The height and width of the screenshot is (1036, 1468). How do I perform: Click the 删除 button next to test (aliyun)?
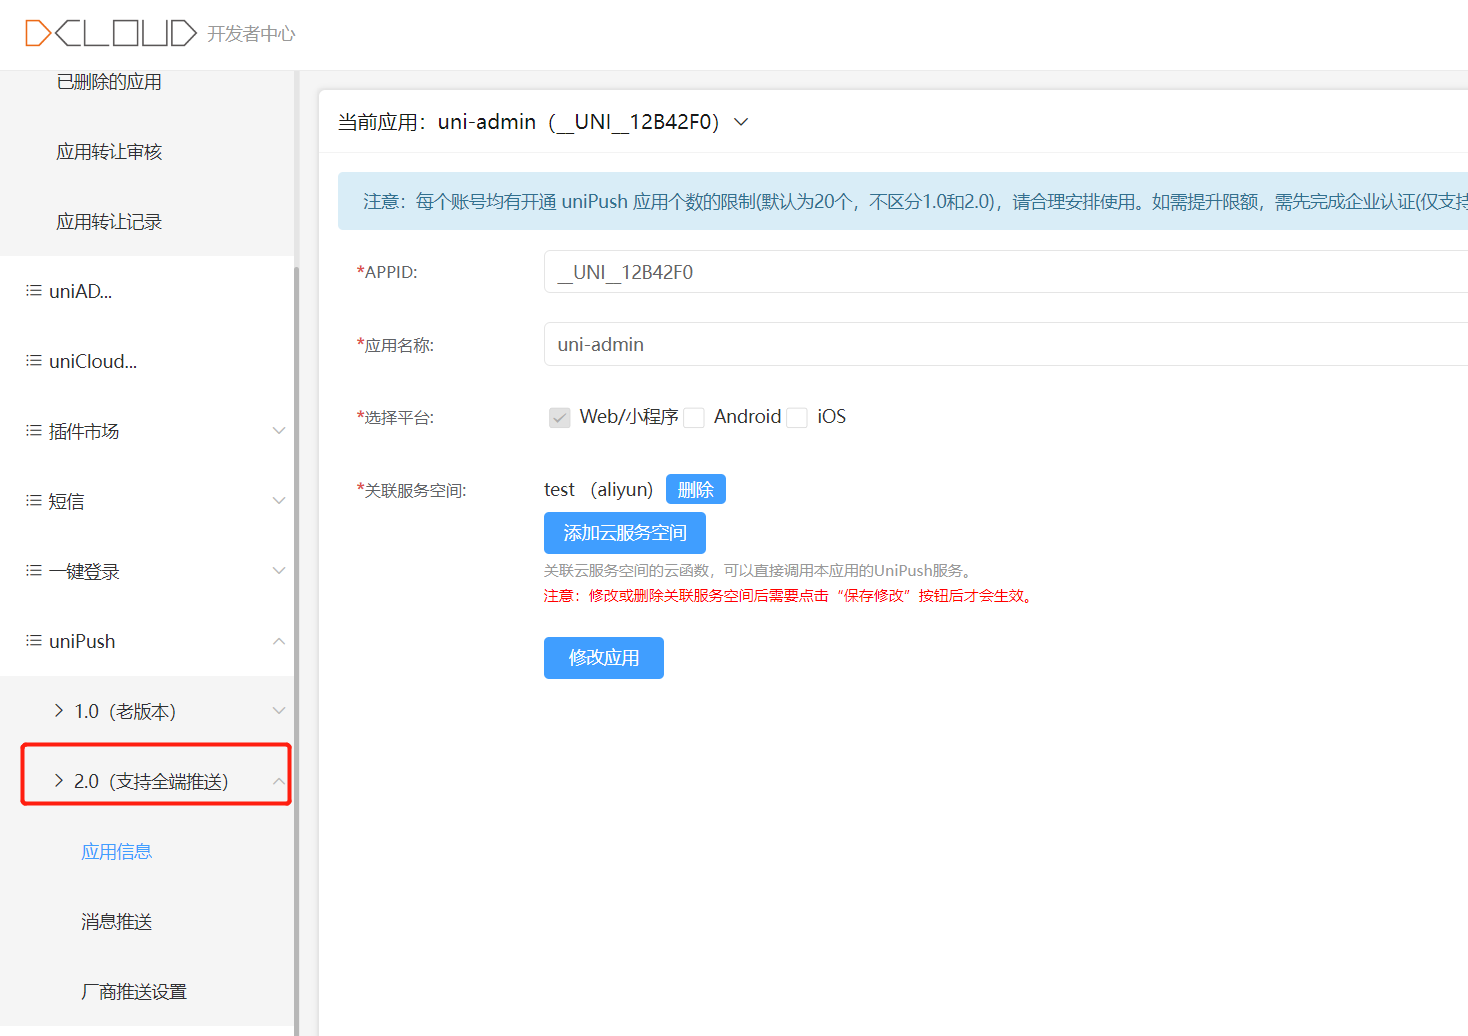click(x=696, y=489)
